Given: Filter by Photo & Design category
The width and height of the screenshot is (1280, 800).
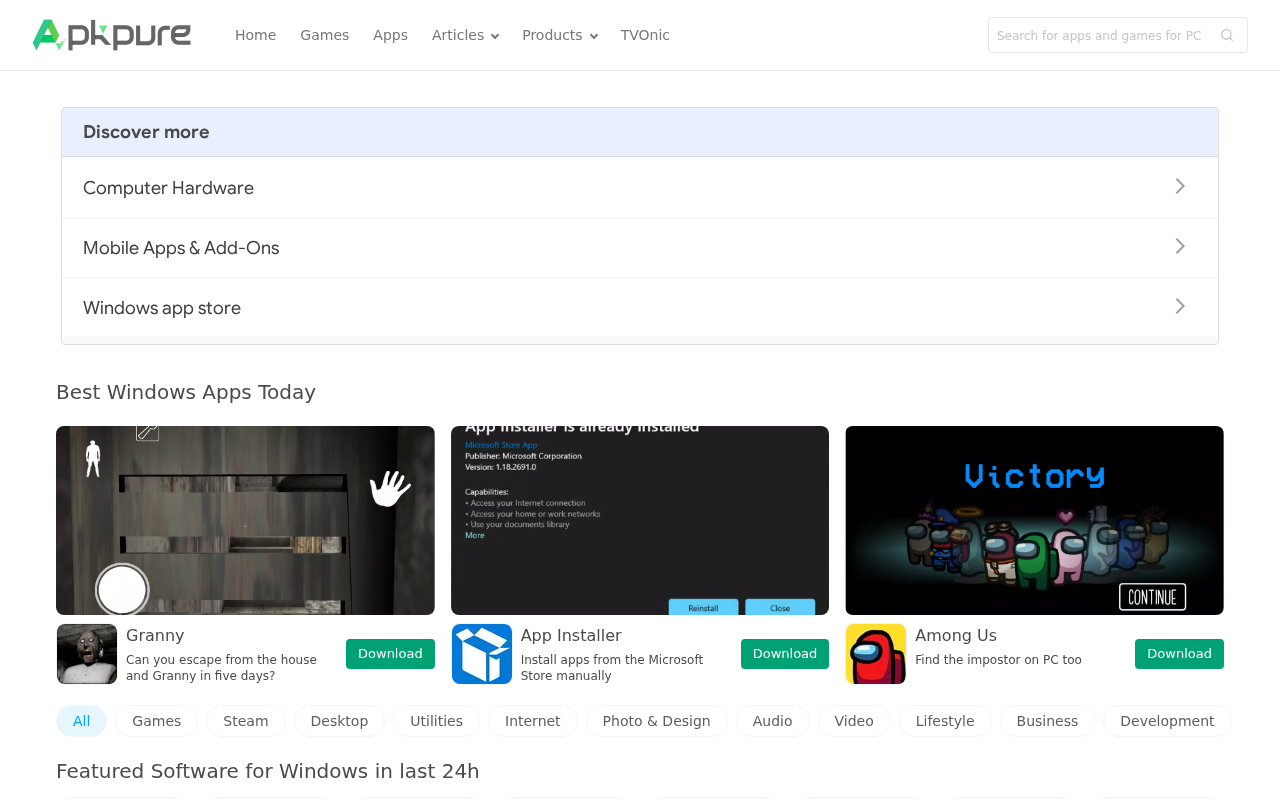Looking at the screenshot, I should [x=656, y=721].
